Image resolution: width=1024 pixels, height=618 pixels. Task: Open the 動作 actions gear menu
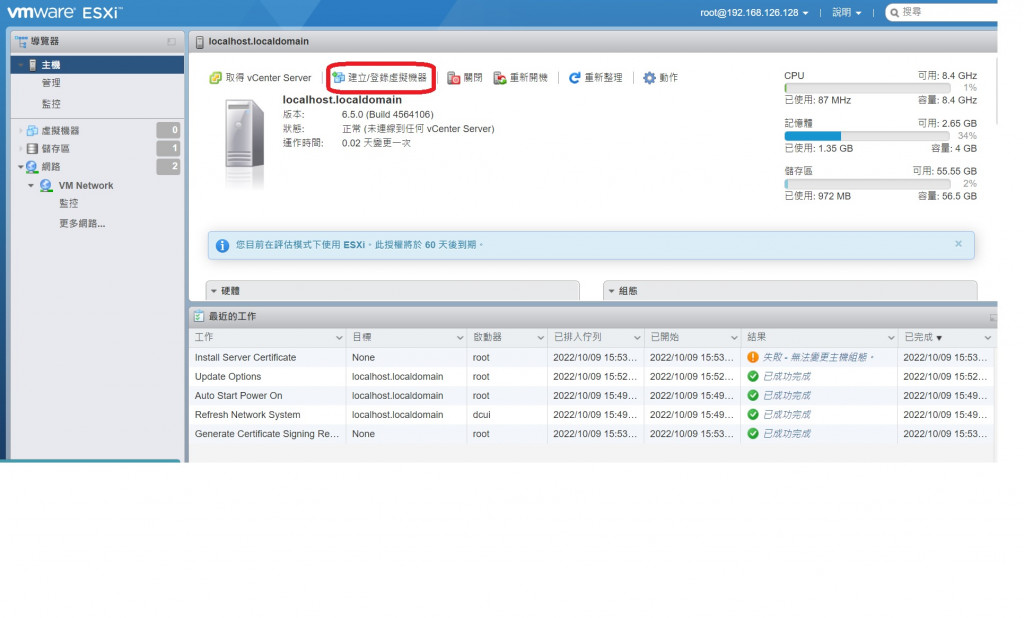[660, 78]
